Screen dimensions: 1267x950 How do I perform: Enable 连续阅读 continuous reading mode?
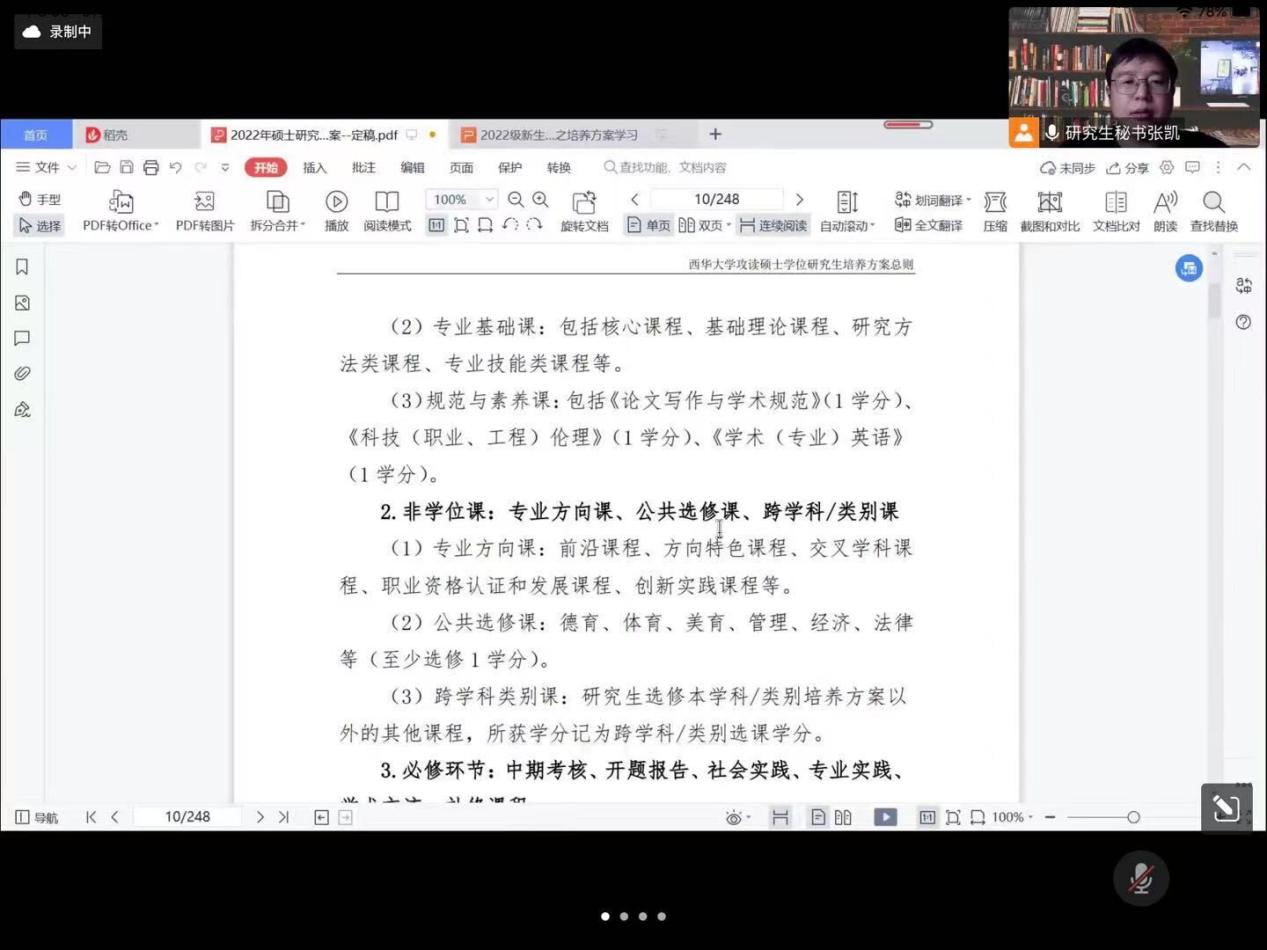click(773, 226)
